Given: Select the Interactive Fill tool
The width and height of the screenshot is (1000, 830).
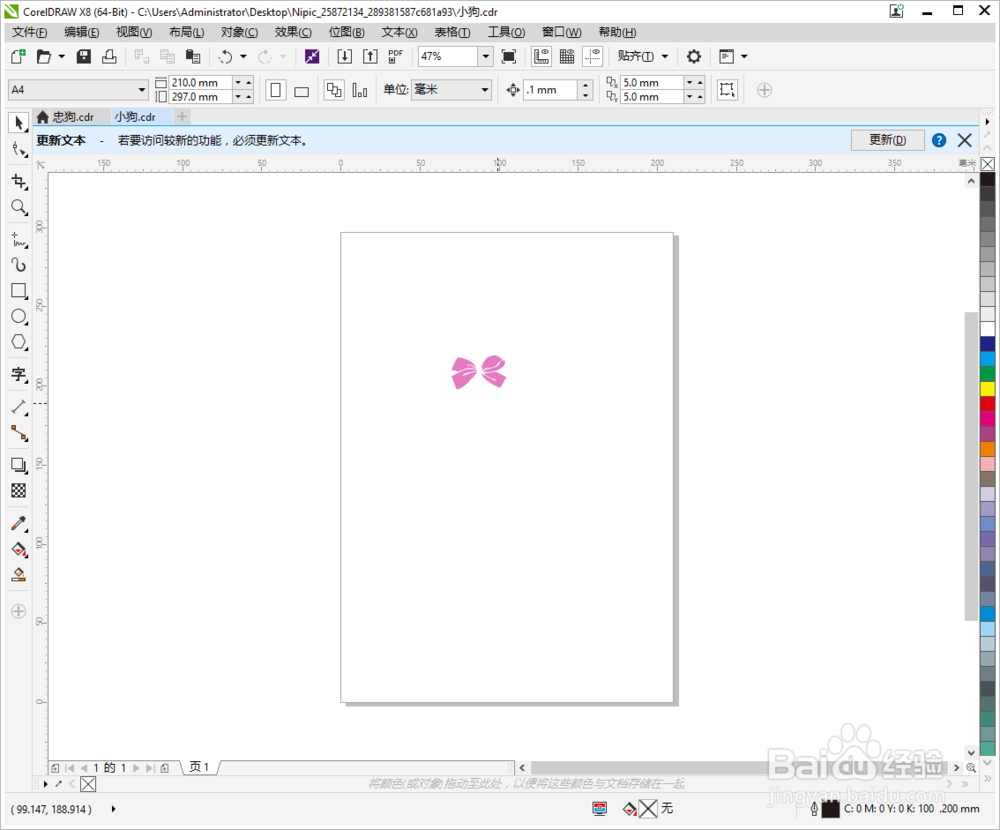Looking at the screenshot, I should 18,549.
